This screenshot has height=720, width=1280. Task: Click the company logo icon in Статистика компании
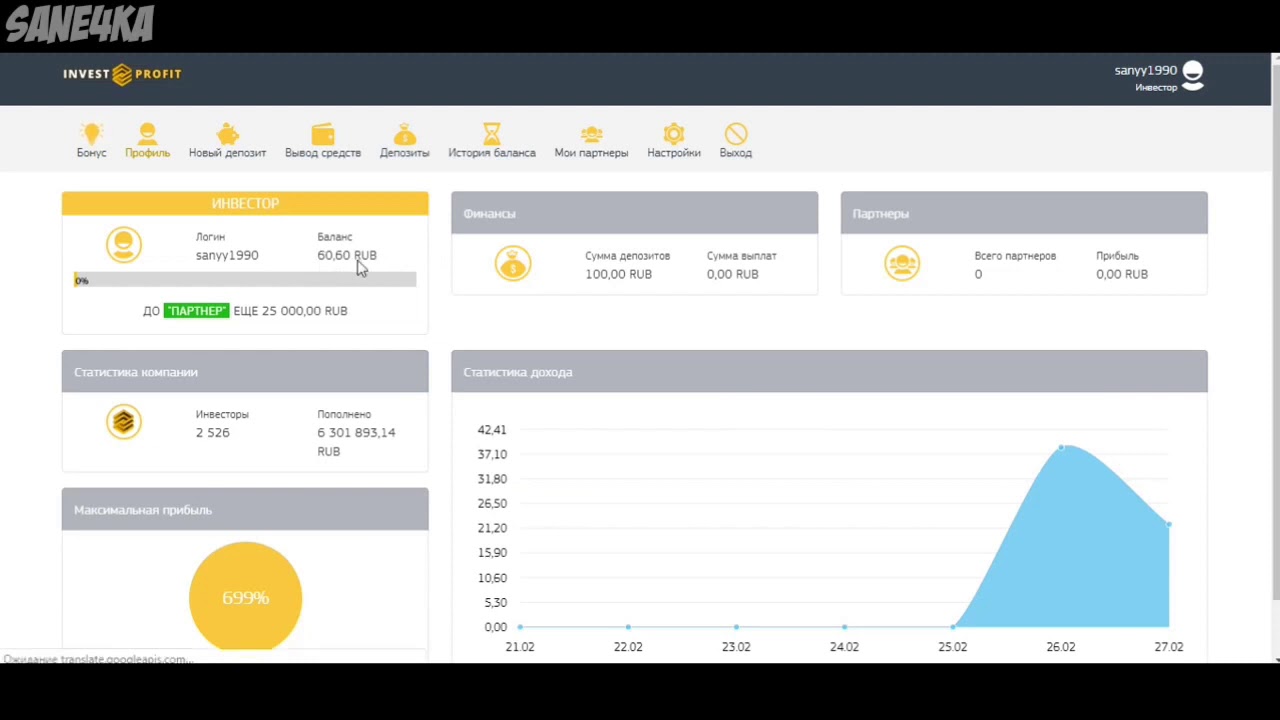[x=124, y=422]
